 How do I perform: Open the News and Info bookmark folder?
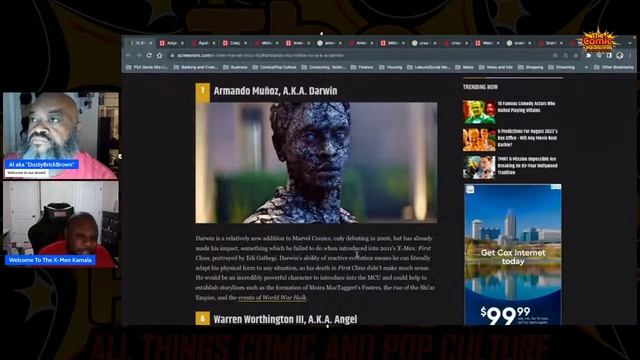click(496, 67)
